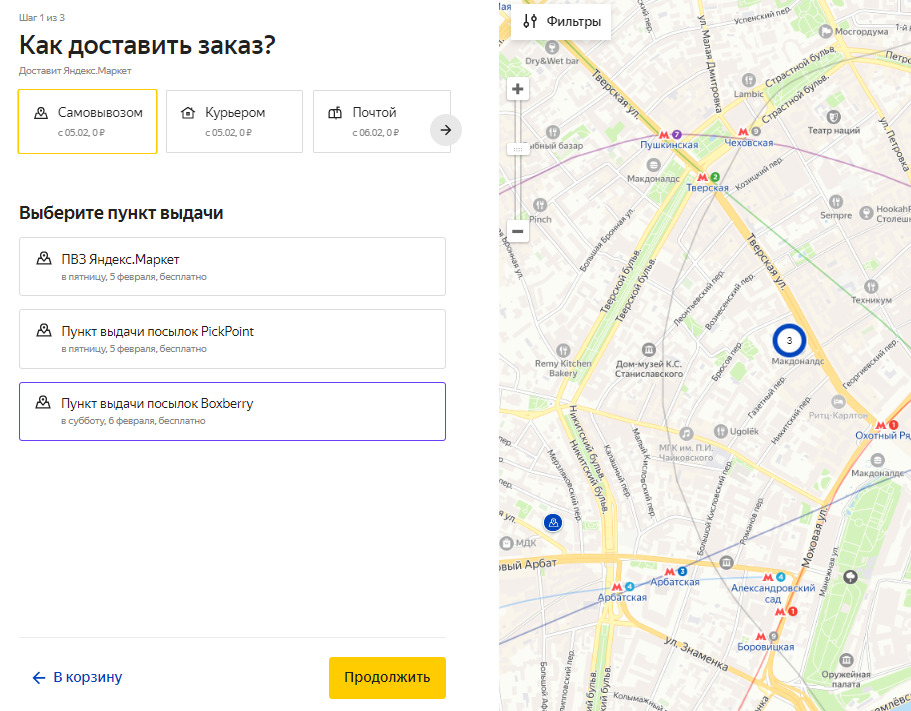This screenshot has width=911, height=711.
Task: Click the map zoom slider handle
Action: (518, 149)
